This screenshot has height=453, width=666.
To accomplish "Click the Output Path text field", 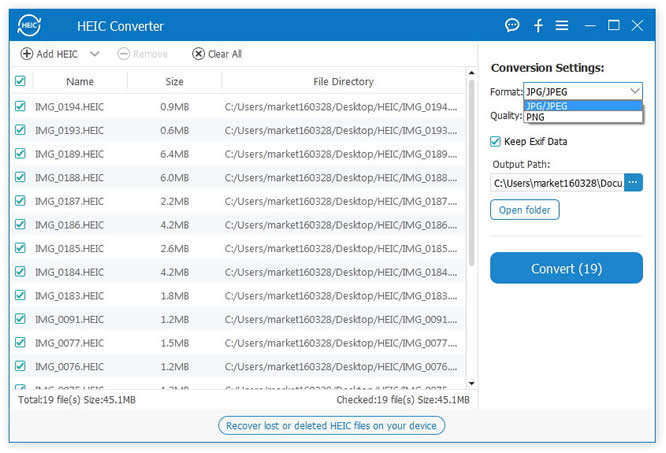I will tap(556, 183).
